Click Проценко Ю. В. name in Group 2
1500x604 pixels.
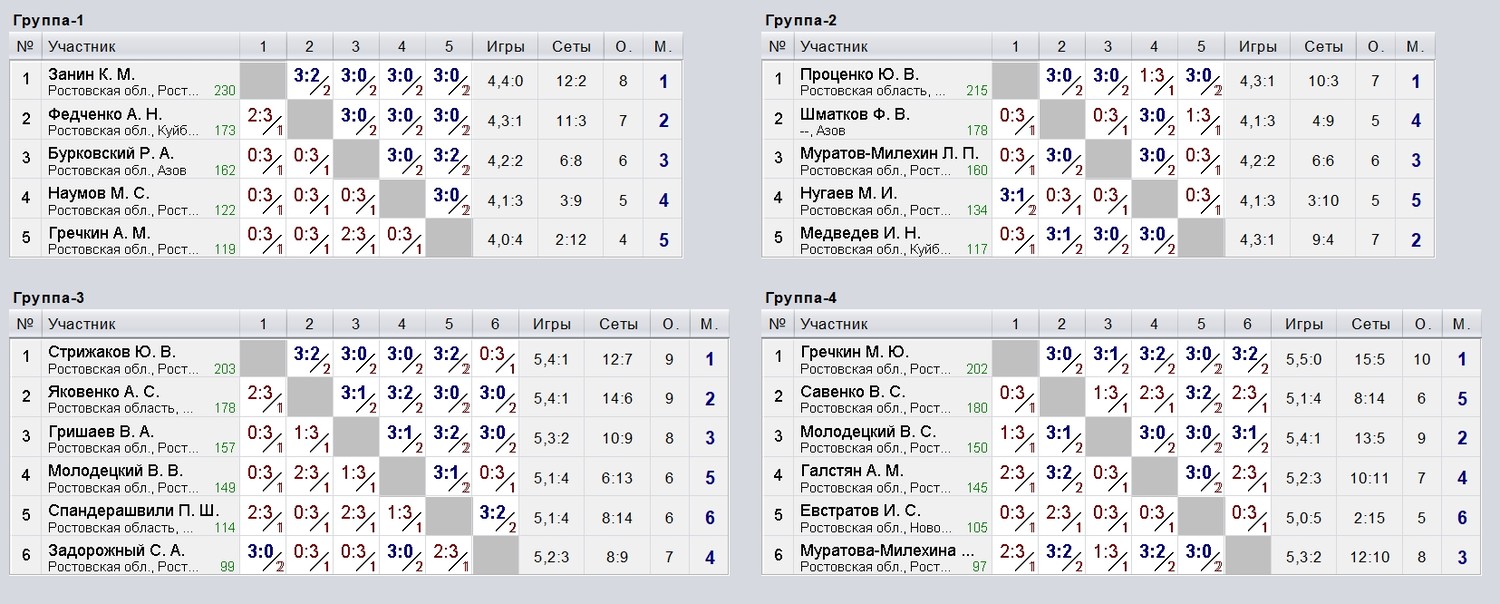click(859, 74)
